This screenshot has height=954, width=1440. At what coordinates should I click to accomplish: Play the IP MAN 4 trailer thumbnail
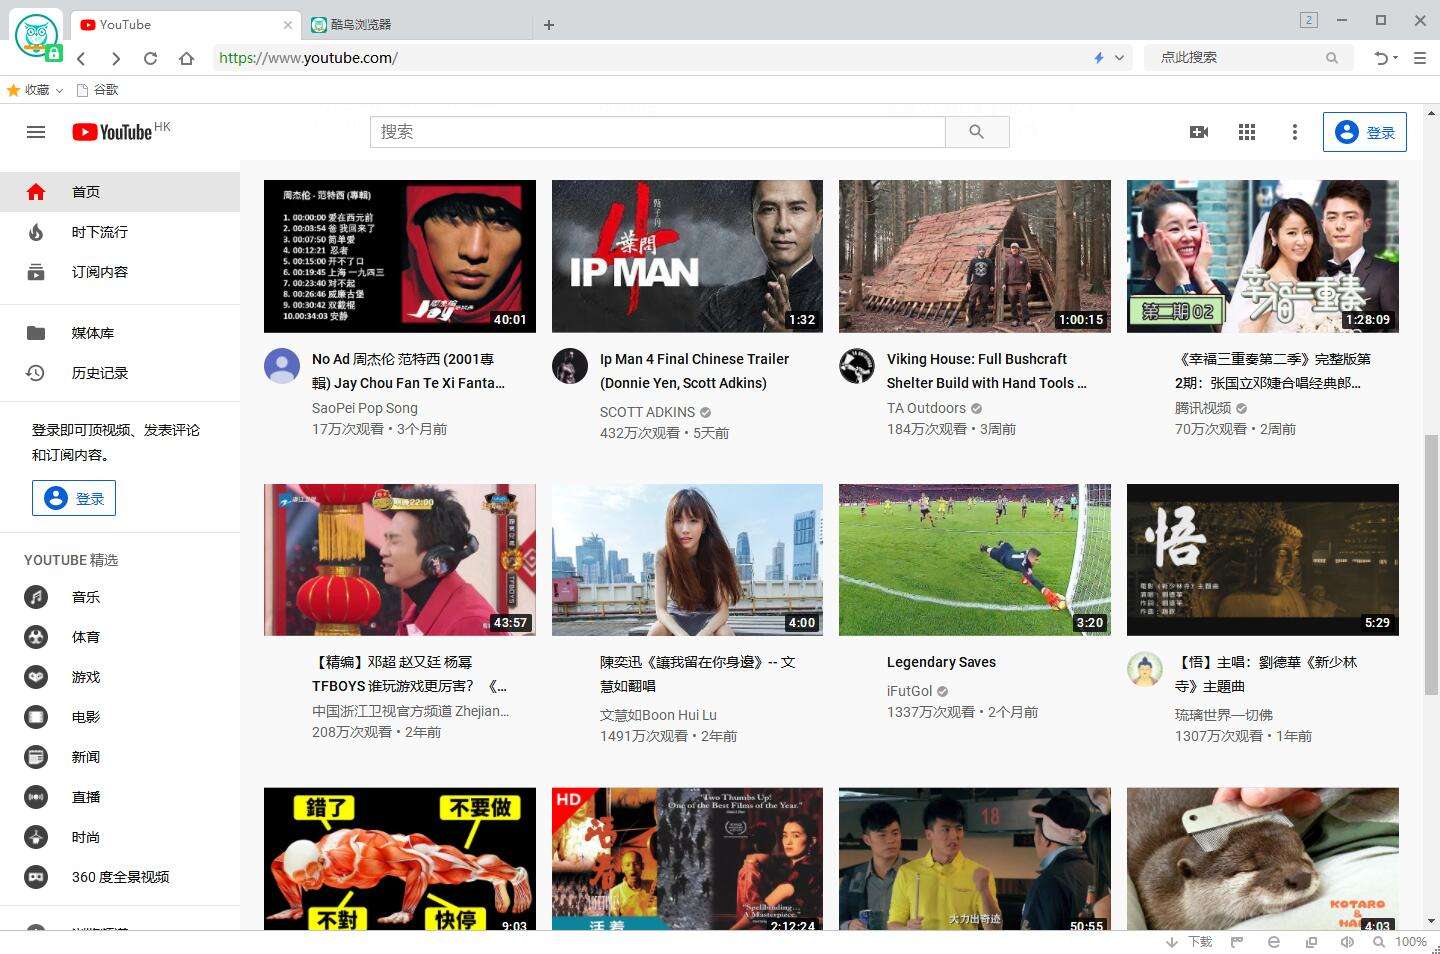tap(687, 256)
